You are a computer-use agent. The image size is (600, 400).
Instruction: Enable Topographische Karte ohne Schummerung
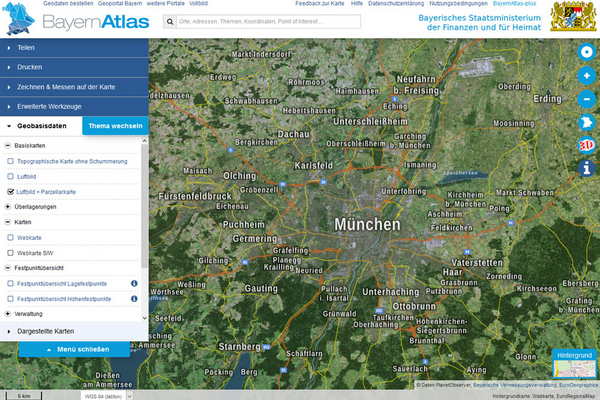pos(10,161)
